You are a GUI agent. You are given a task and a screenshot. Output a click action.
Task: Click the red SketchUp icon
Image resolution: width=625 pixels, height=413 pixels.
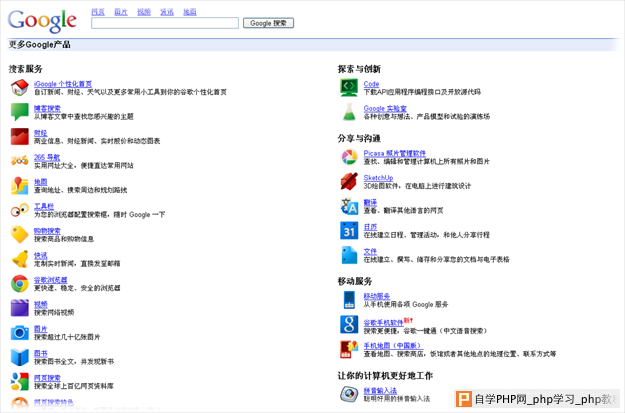tap(349, 181)
